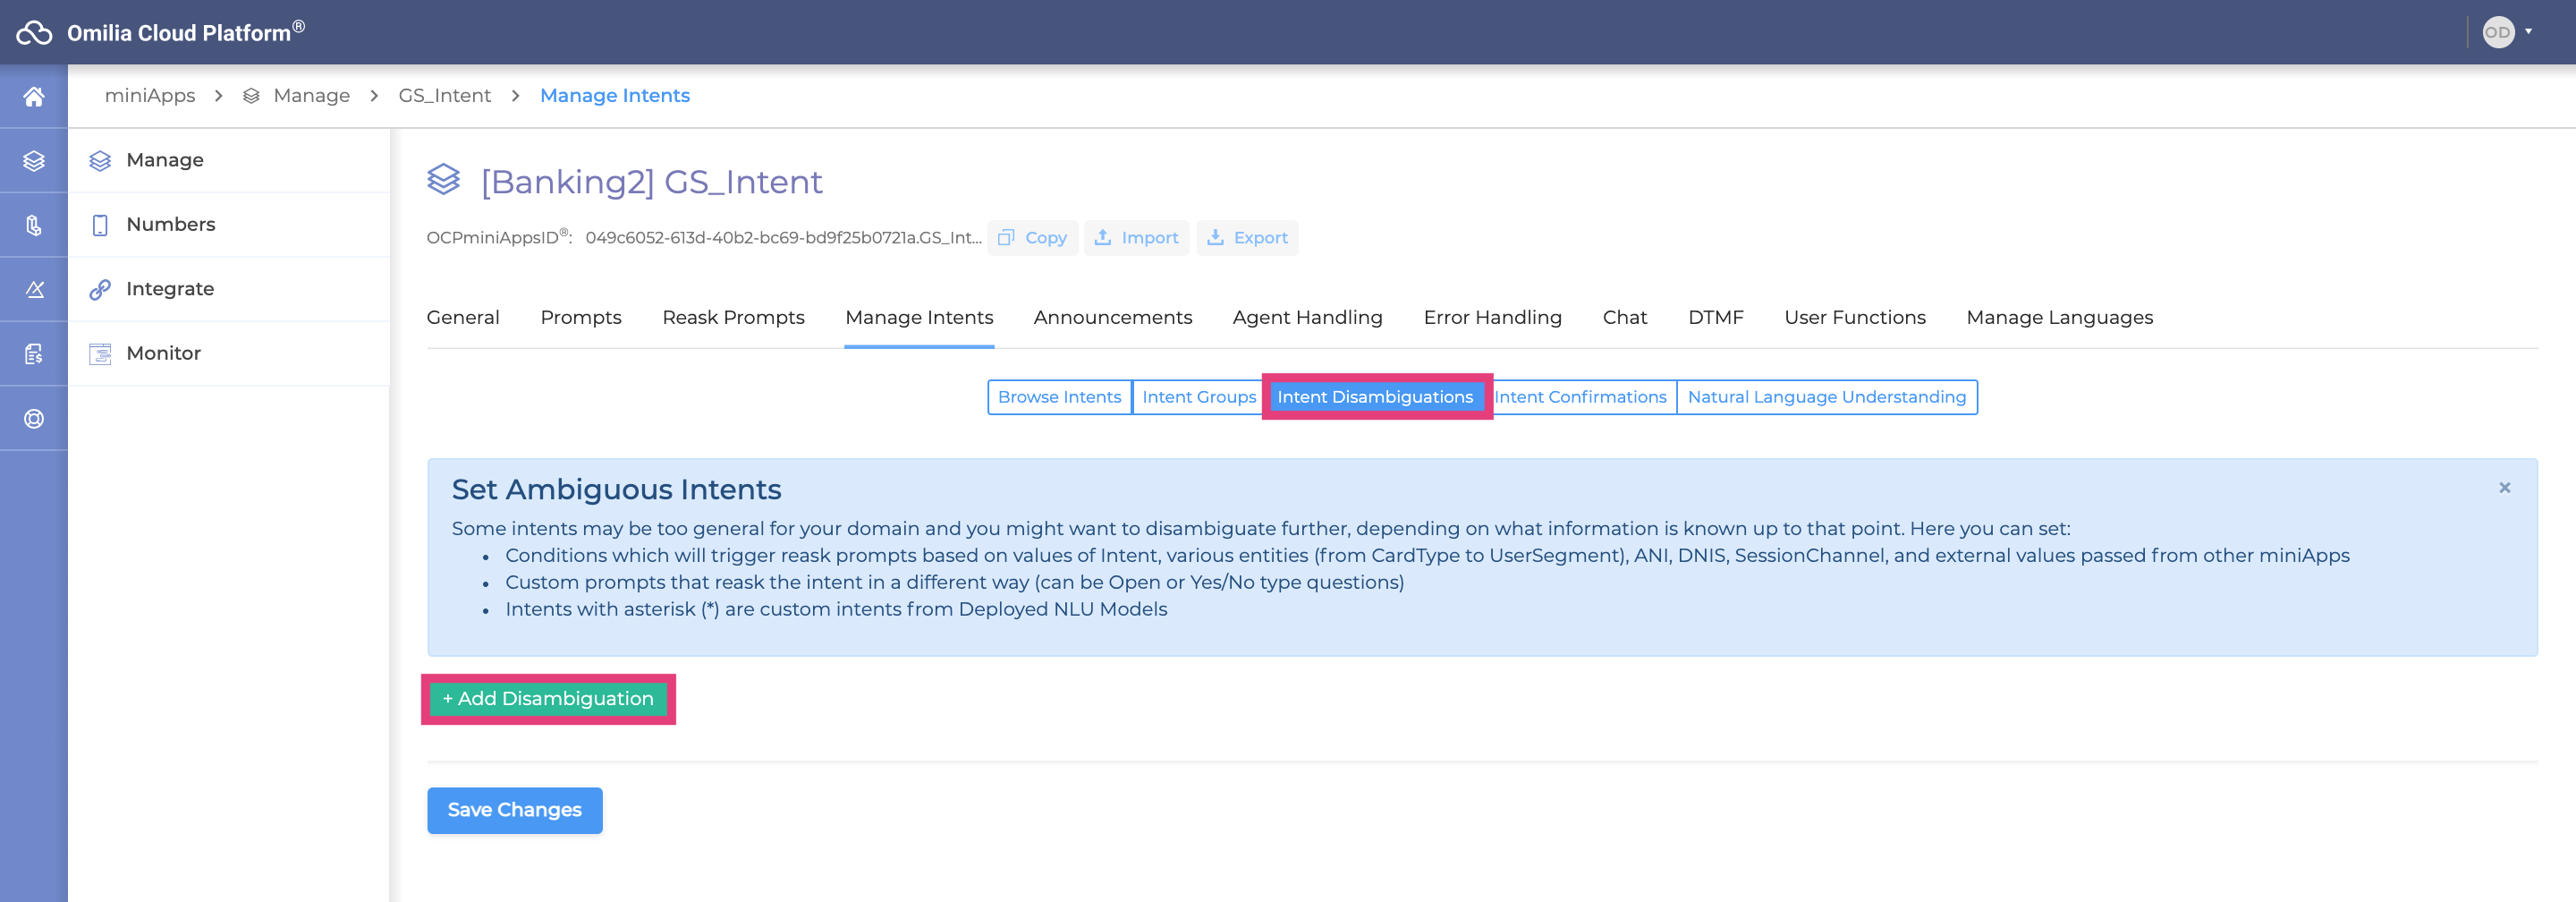Click the OCPminiAppsID value text
The height and width of the screenshot is (902, 2576).
783,238
